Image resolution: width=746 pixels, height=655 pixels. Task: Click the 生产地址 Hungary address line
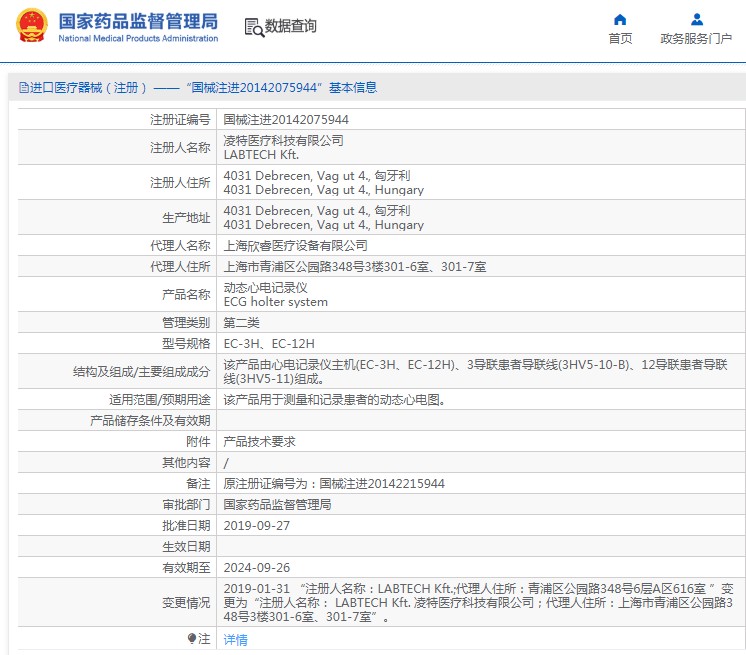point(324,225)
